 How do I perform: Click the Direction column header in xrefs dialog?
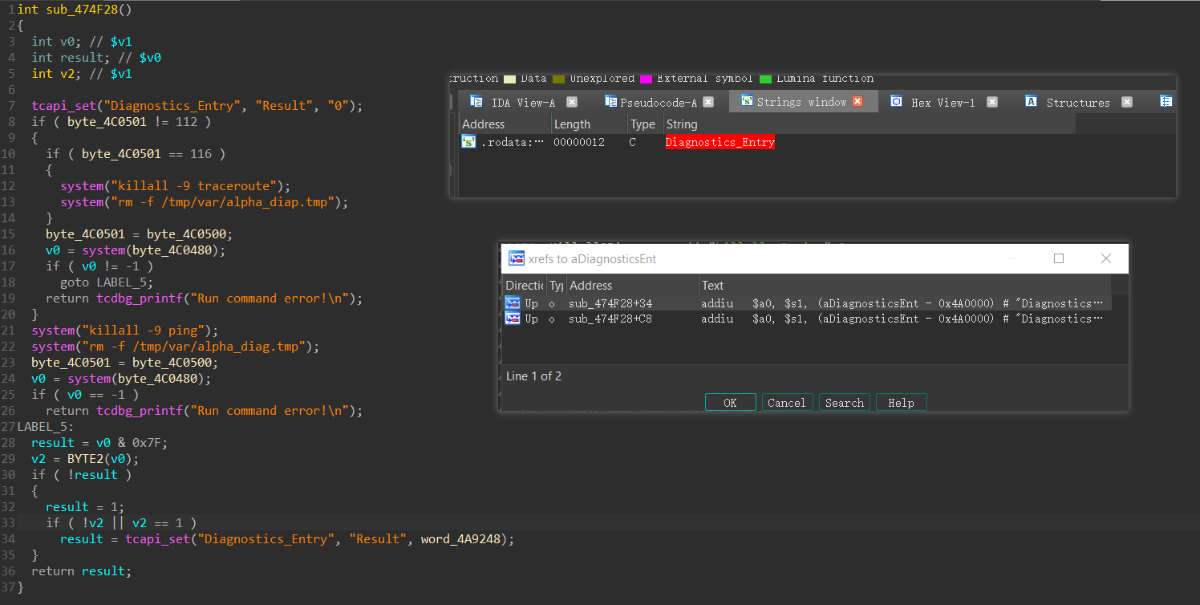[524, 286]
